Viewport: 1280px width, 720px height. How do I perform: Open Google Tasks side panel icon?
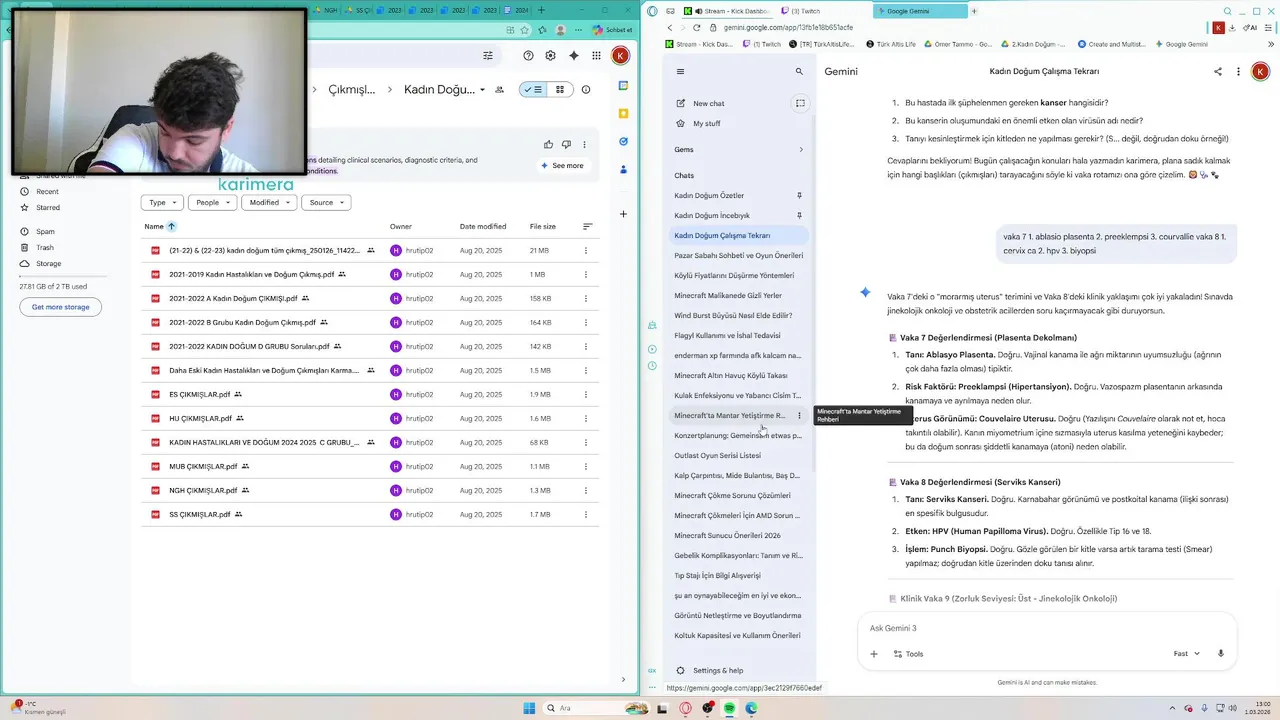click(623, 142)
